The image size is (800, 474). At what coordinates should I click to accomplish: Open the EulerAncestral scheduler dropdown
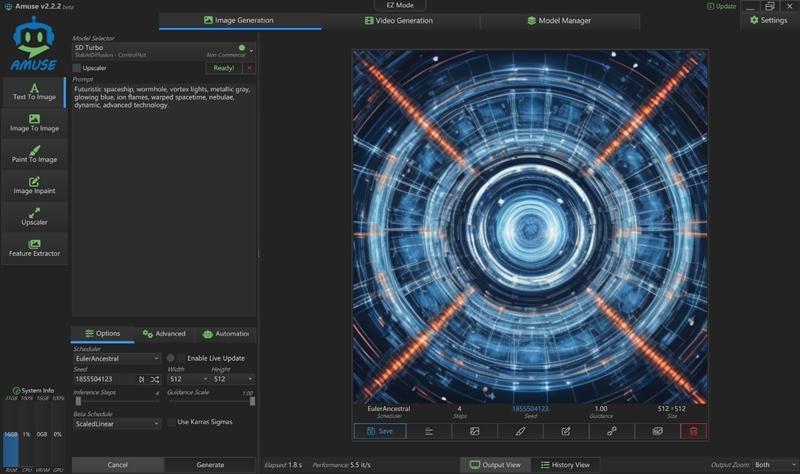(116, 358)
